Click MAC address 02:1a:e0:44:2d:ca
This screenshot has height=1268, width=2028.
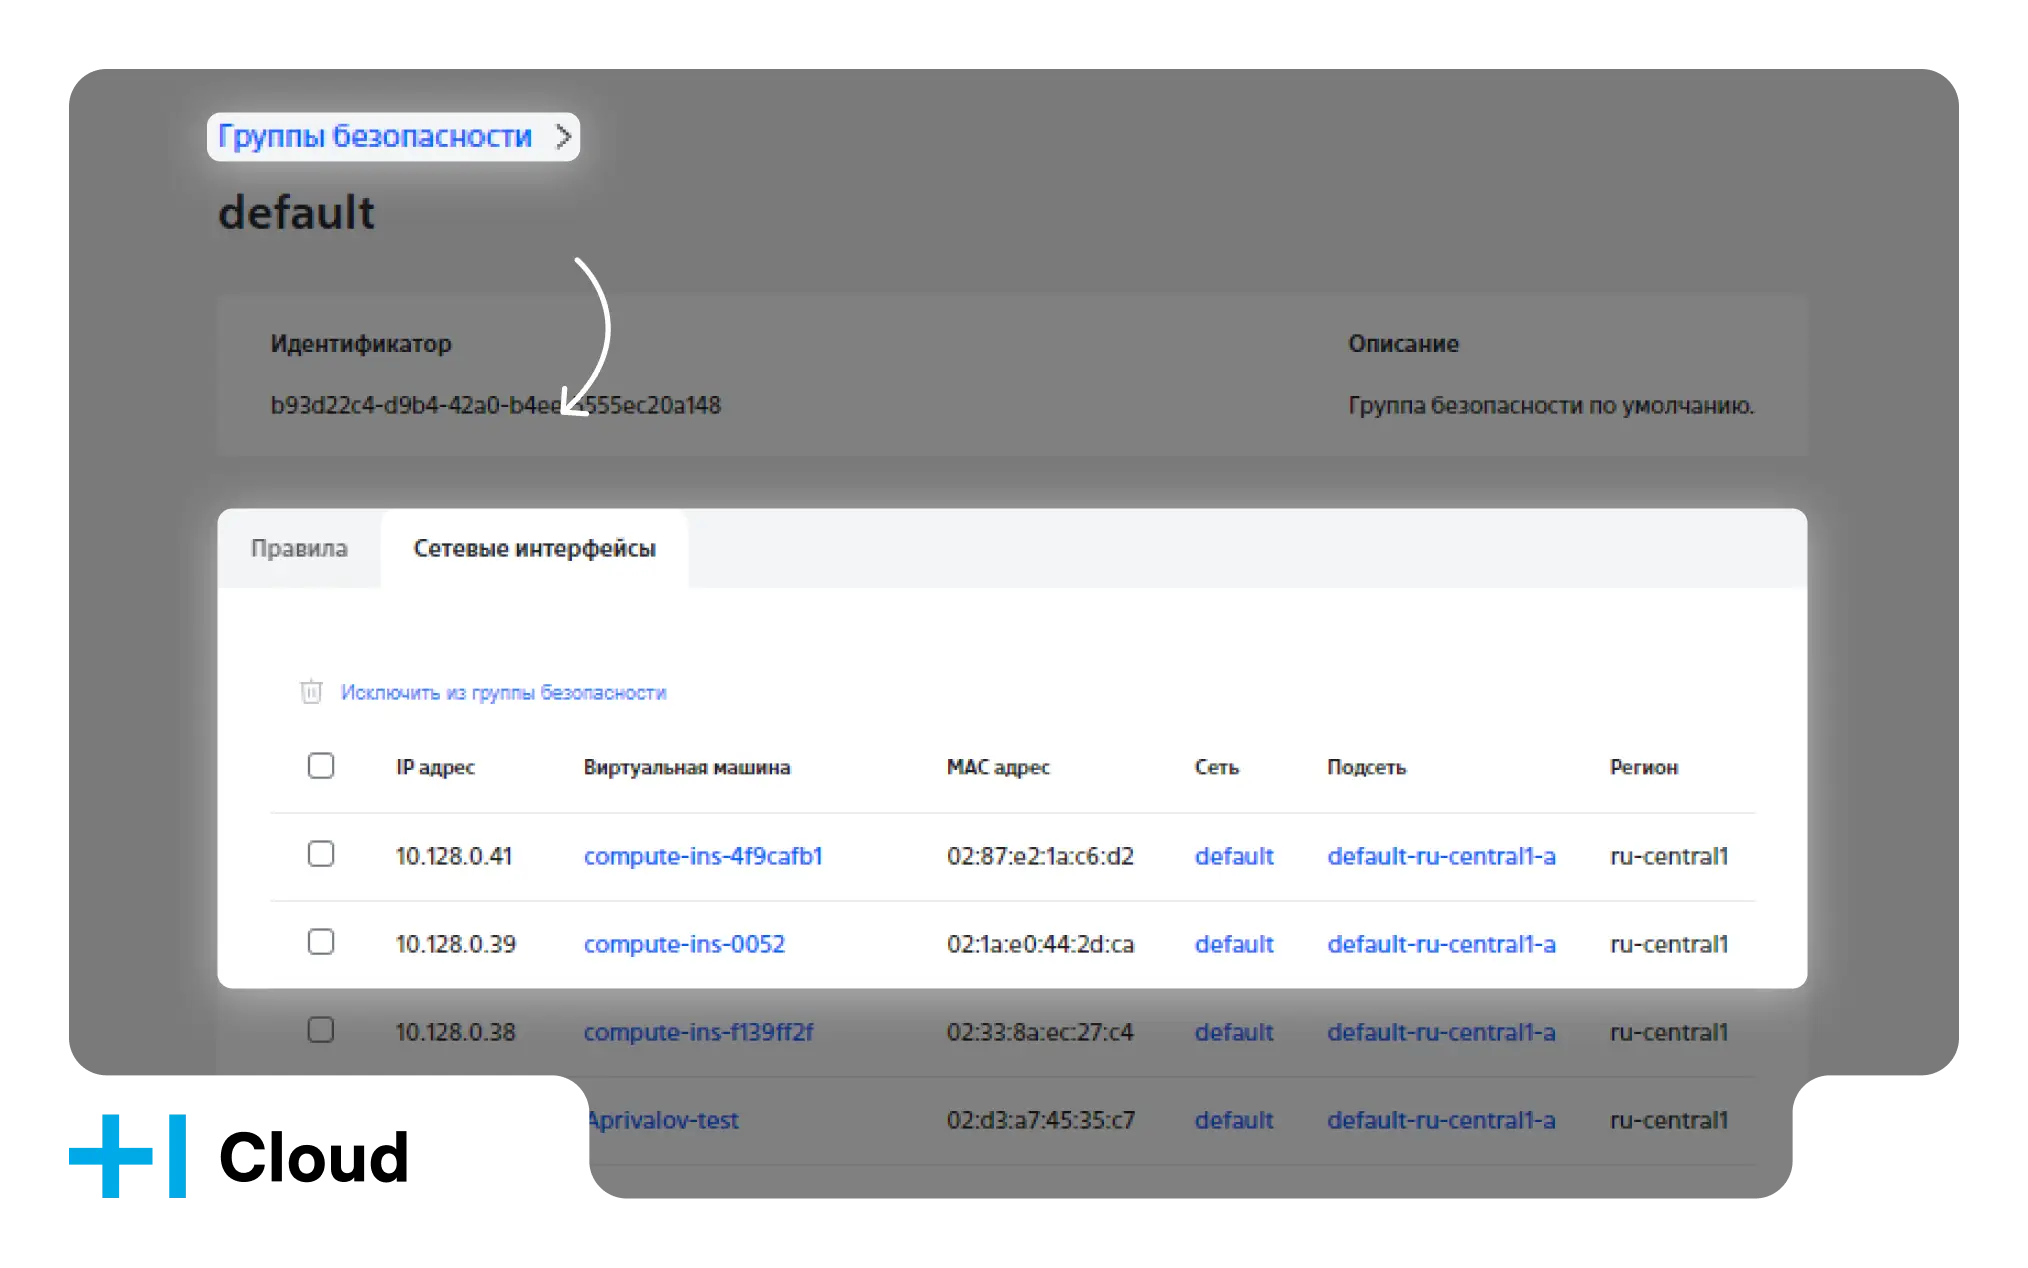[1040, 944]
